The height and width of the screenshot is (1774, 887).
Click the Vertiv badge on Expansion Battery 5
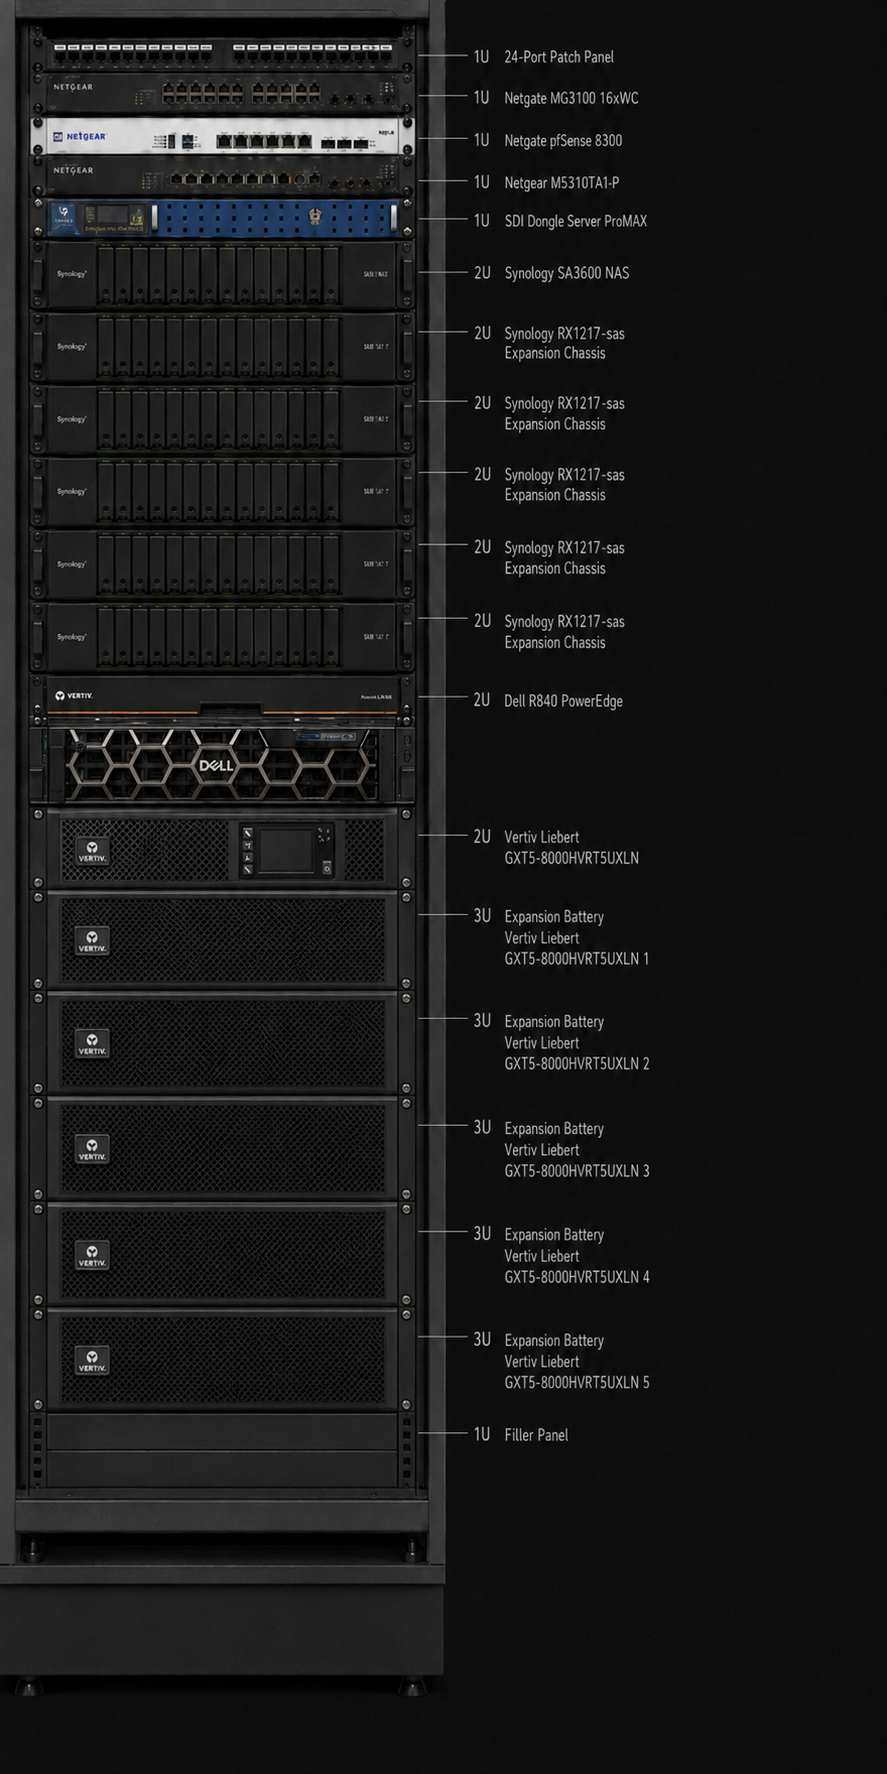[x=92, y=1361]
